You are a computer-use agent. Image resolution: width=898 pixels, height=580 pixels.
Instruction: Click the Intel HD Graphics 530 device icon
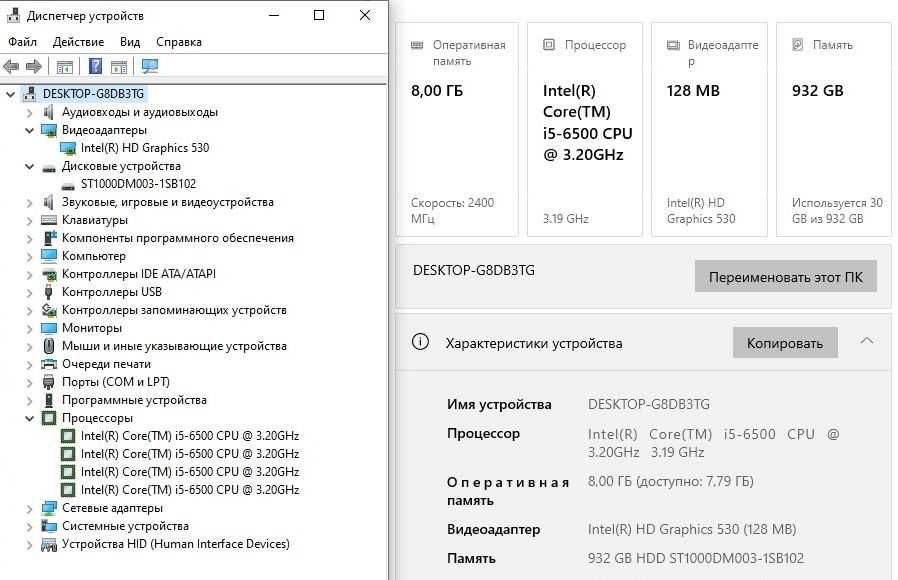[x=68, y=148]
